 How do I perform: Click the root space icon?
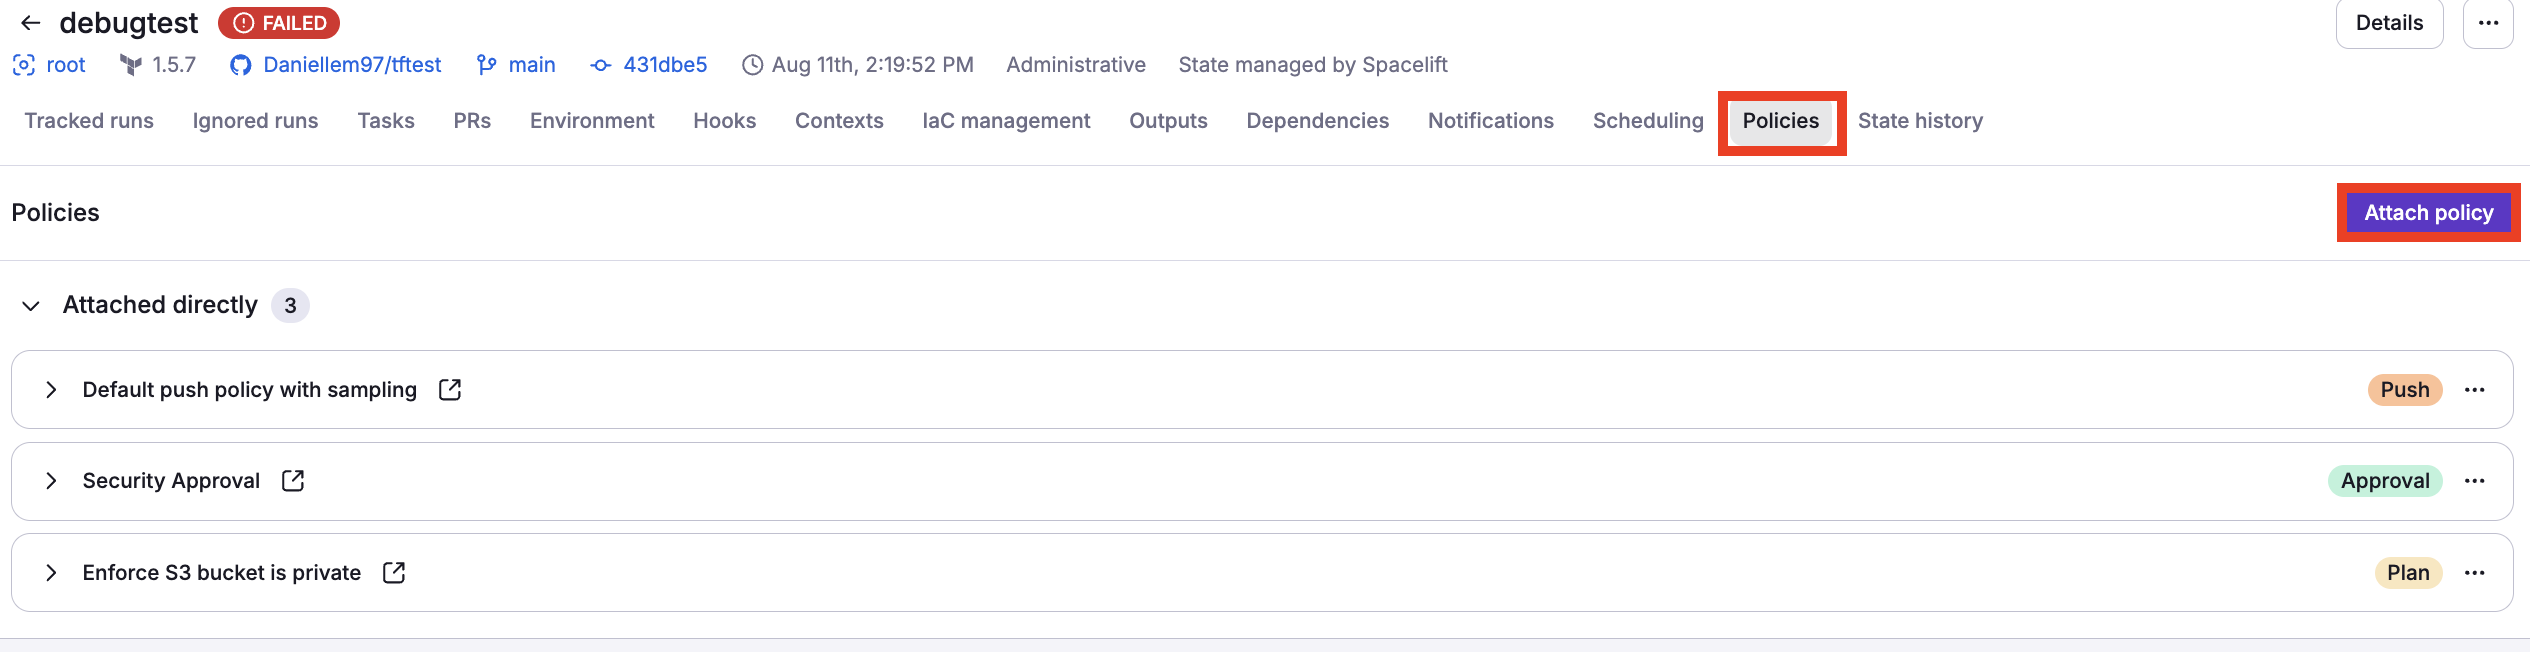click(22, 64)
